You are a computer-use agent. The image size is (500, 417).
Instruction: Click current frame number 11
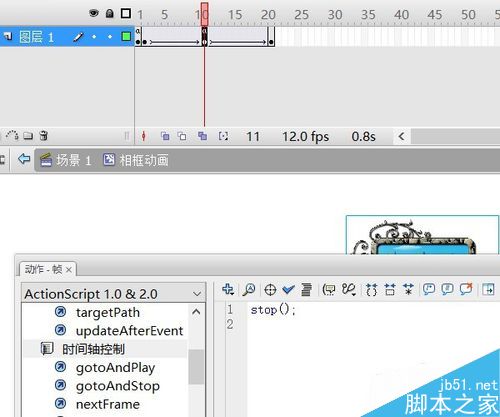[x=253, y=137]
